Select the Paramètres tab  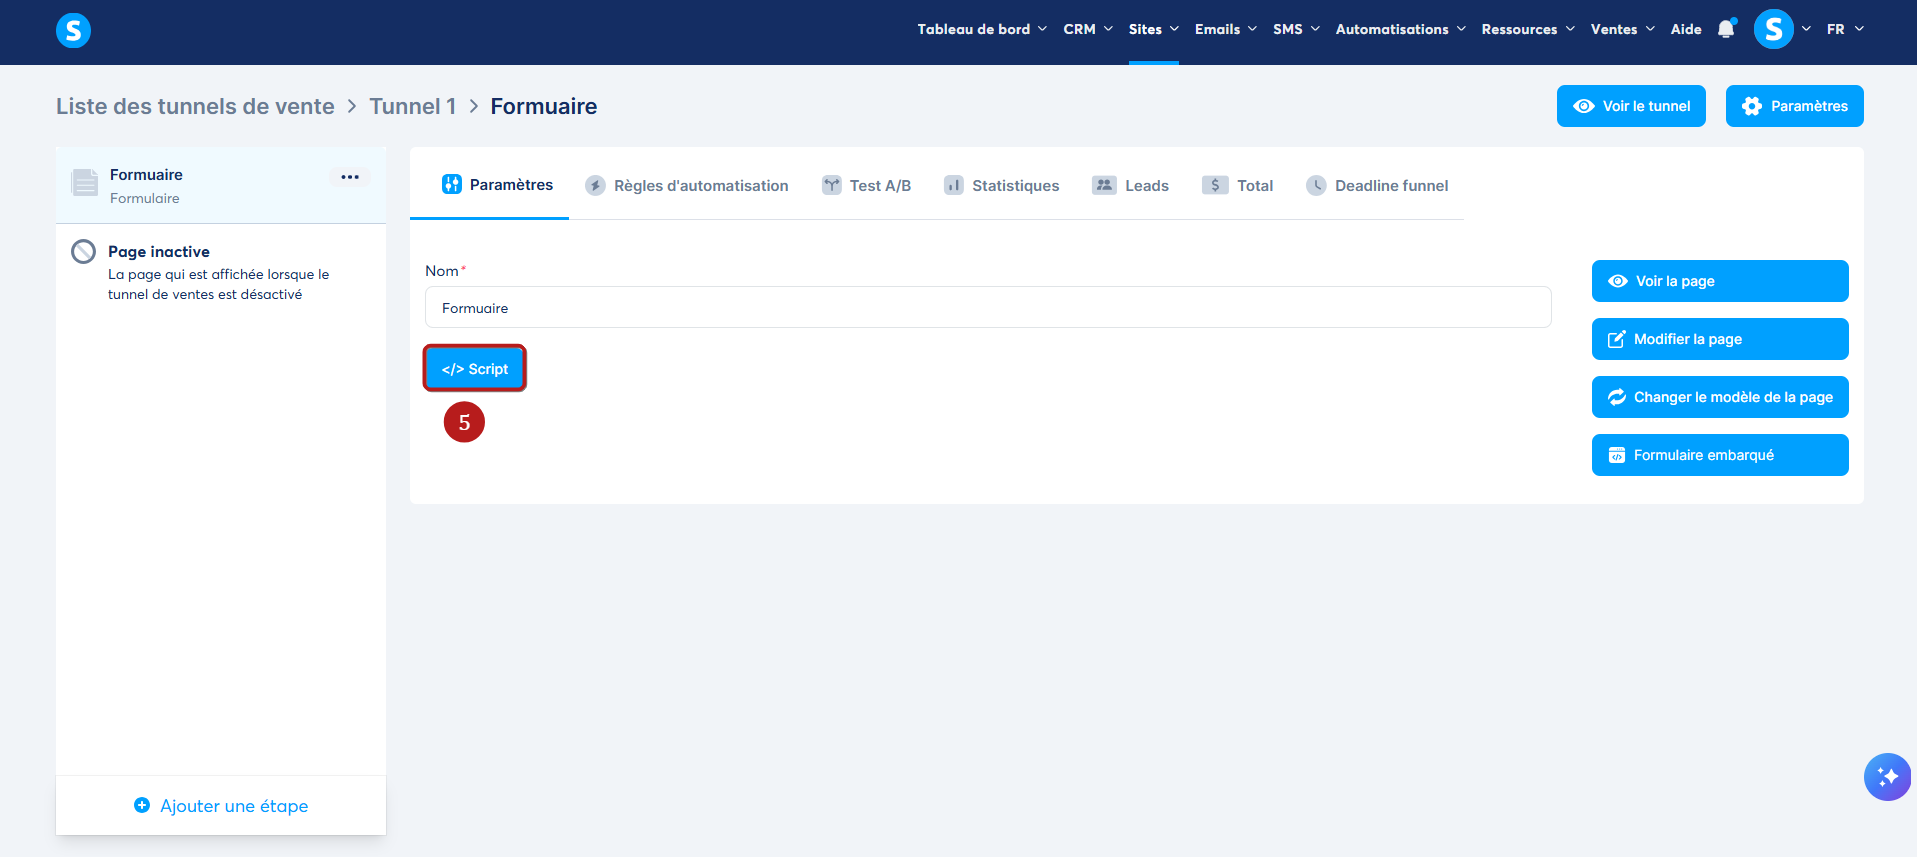(490, 185)
